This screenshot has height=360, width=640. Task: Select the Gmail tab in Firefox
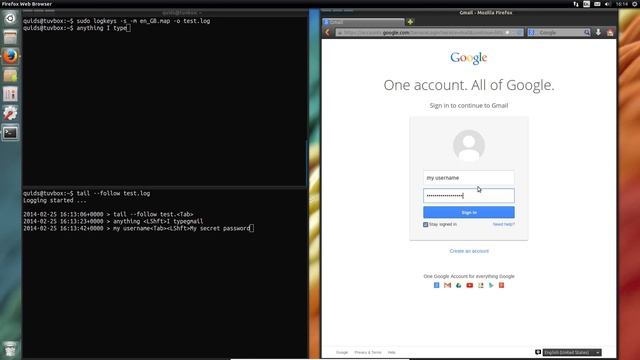(x=362, y=22)
